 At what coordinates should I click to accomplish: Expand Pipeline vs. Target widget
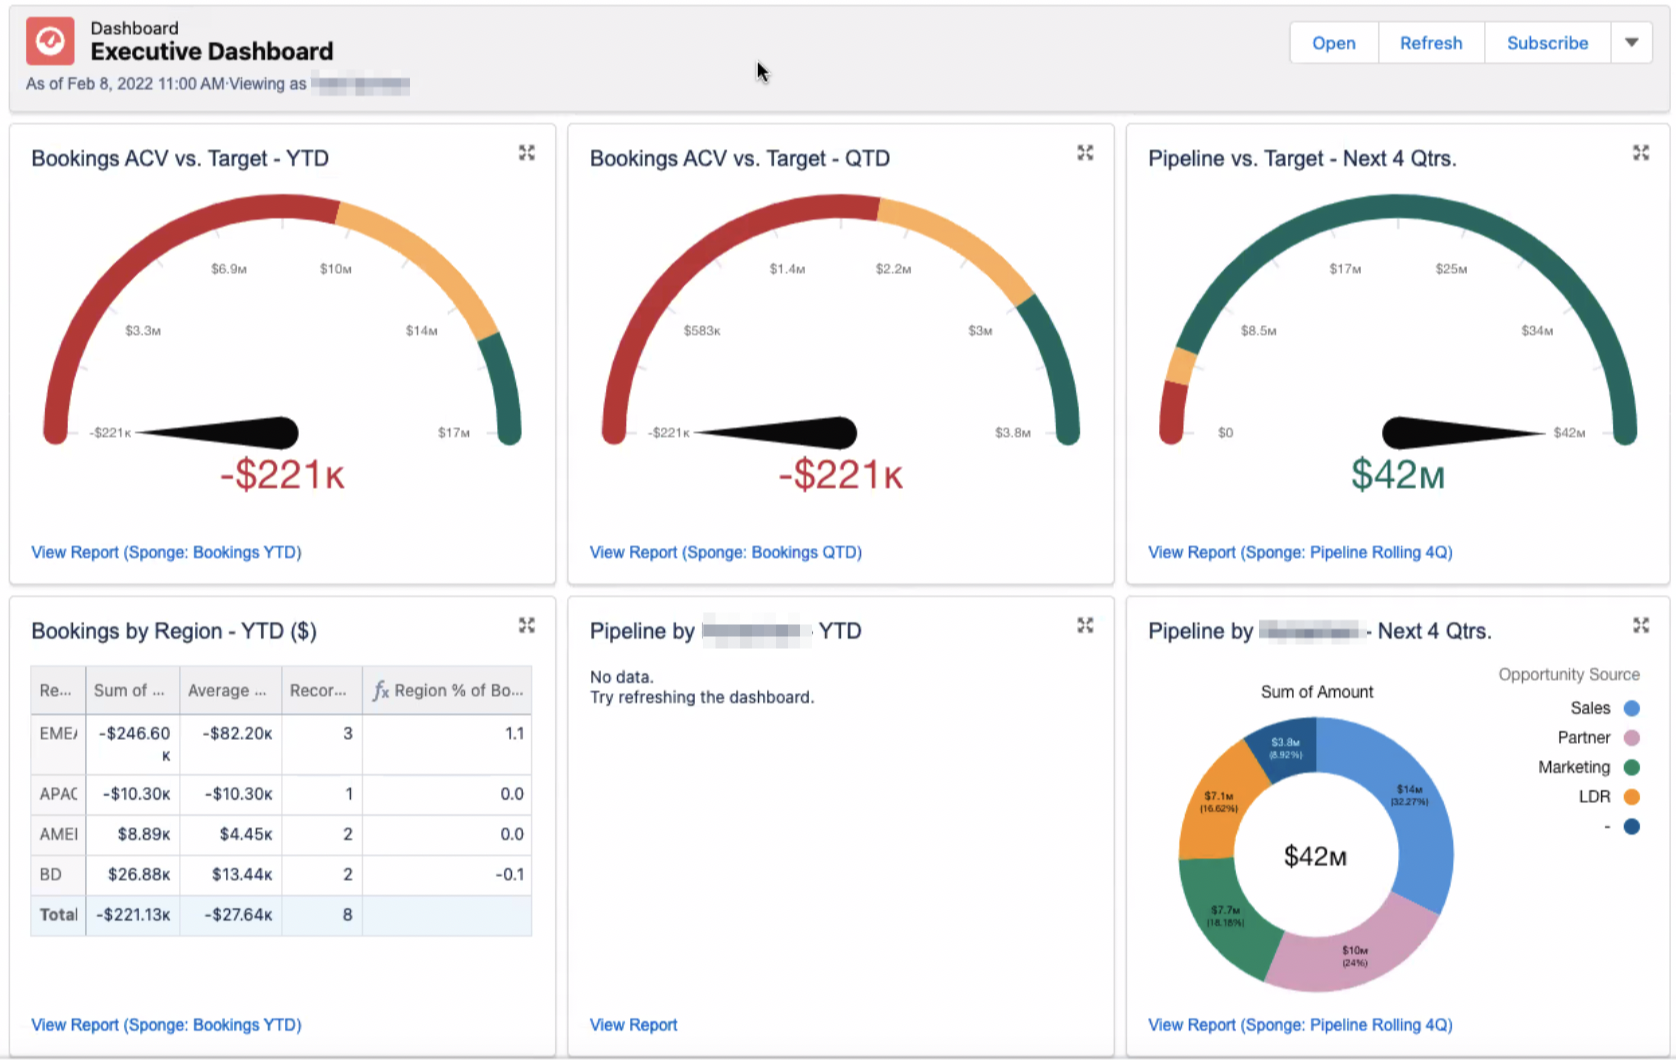[1641, 153]
